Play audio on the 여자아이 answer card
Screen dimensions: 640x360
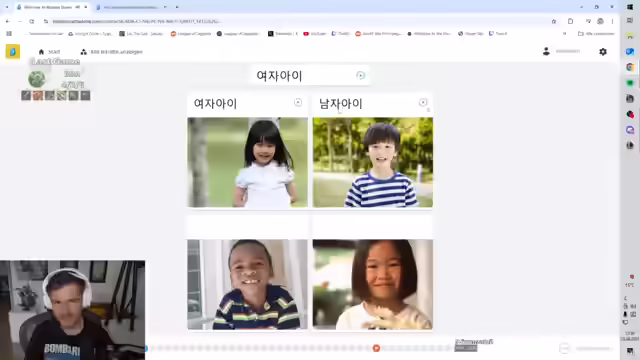click(298, 102)
